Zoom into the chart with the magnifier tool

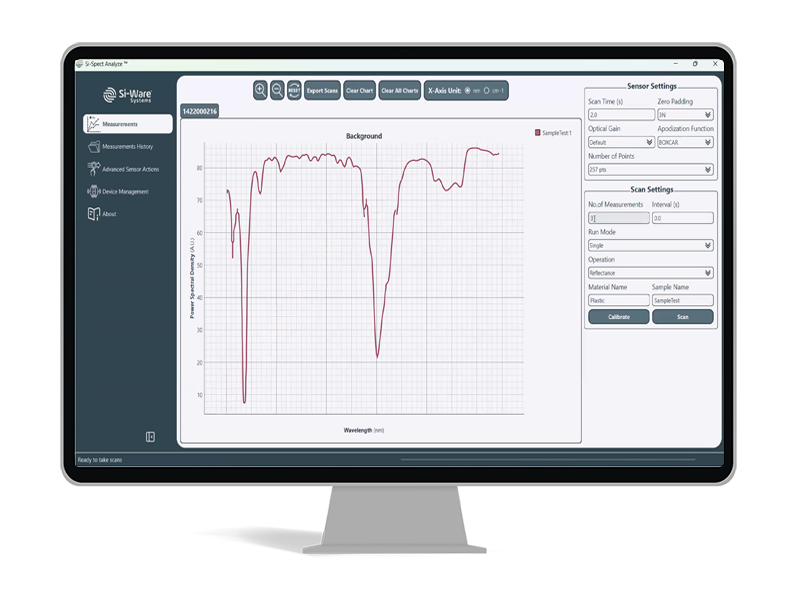click(x=261, y=91)
